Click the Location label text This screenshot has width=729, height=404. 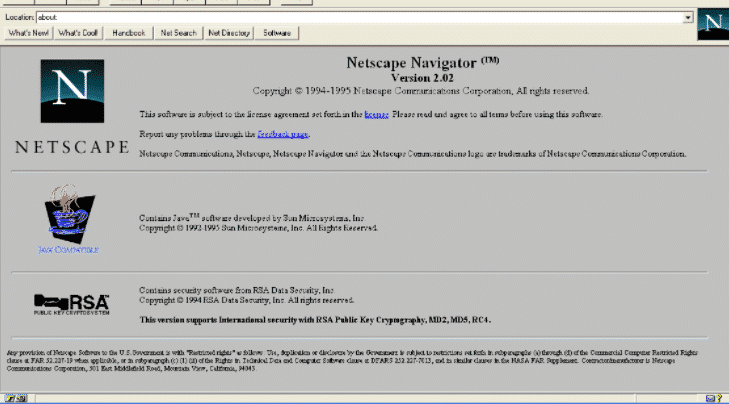coord(20,17)
